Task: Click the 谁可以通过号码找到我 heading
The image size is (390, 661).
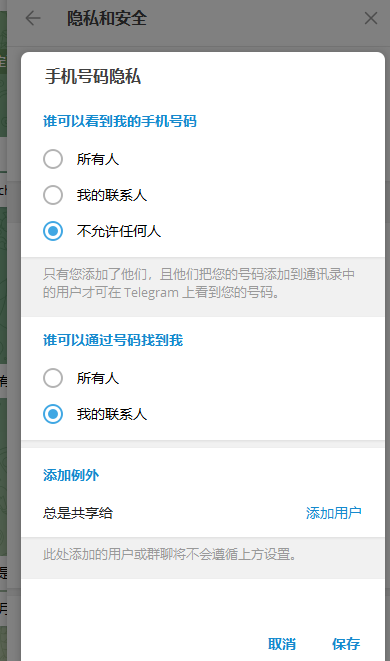Action: pos(113,340)
